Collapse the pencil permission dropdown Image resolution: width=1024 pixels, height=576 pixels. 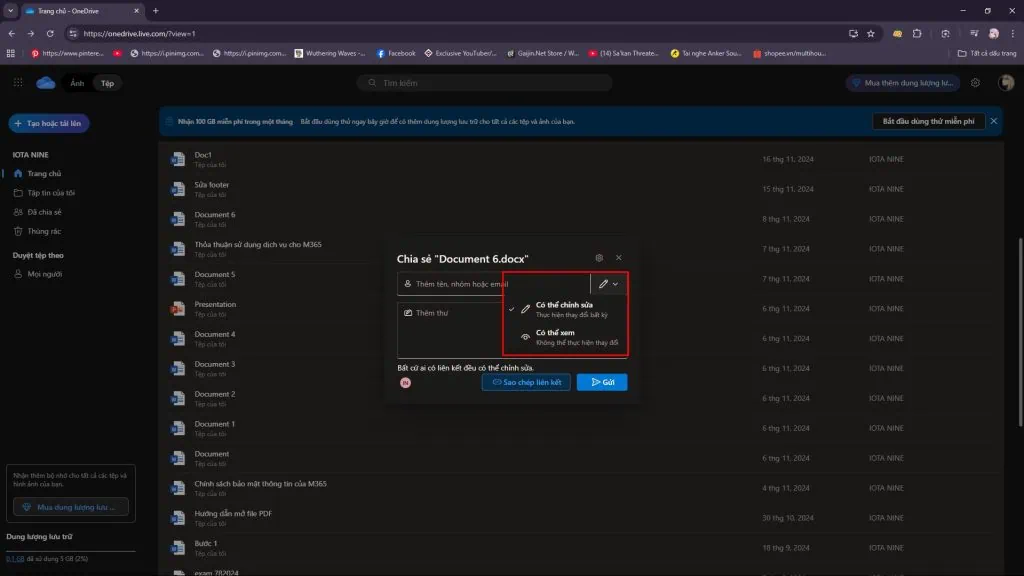pos(609,284)
